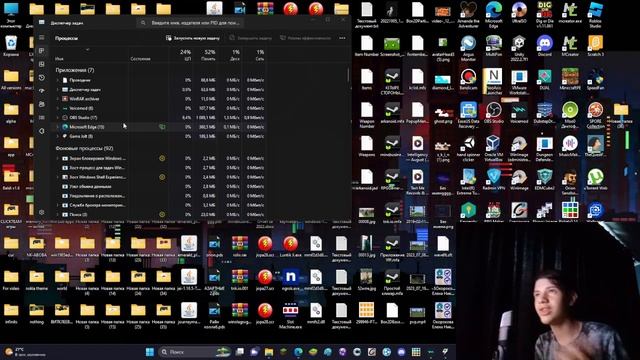The width and height of the screenshot is (640, 360).
Task: Expand the Диспетчер задач process row
Action: [57, 89]
